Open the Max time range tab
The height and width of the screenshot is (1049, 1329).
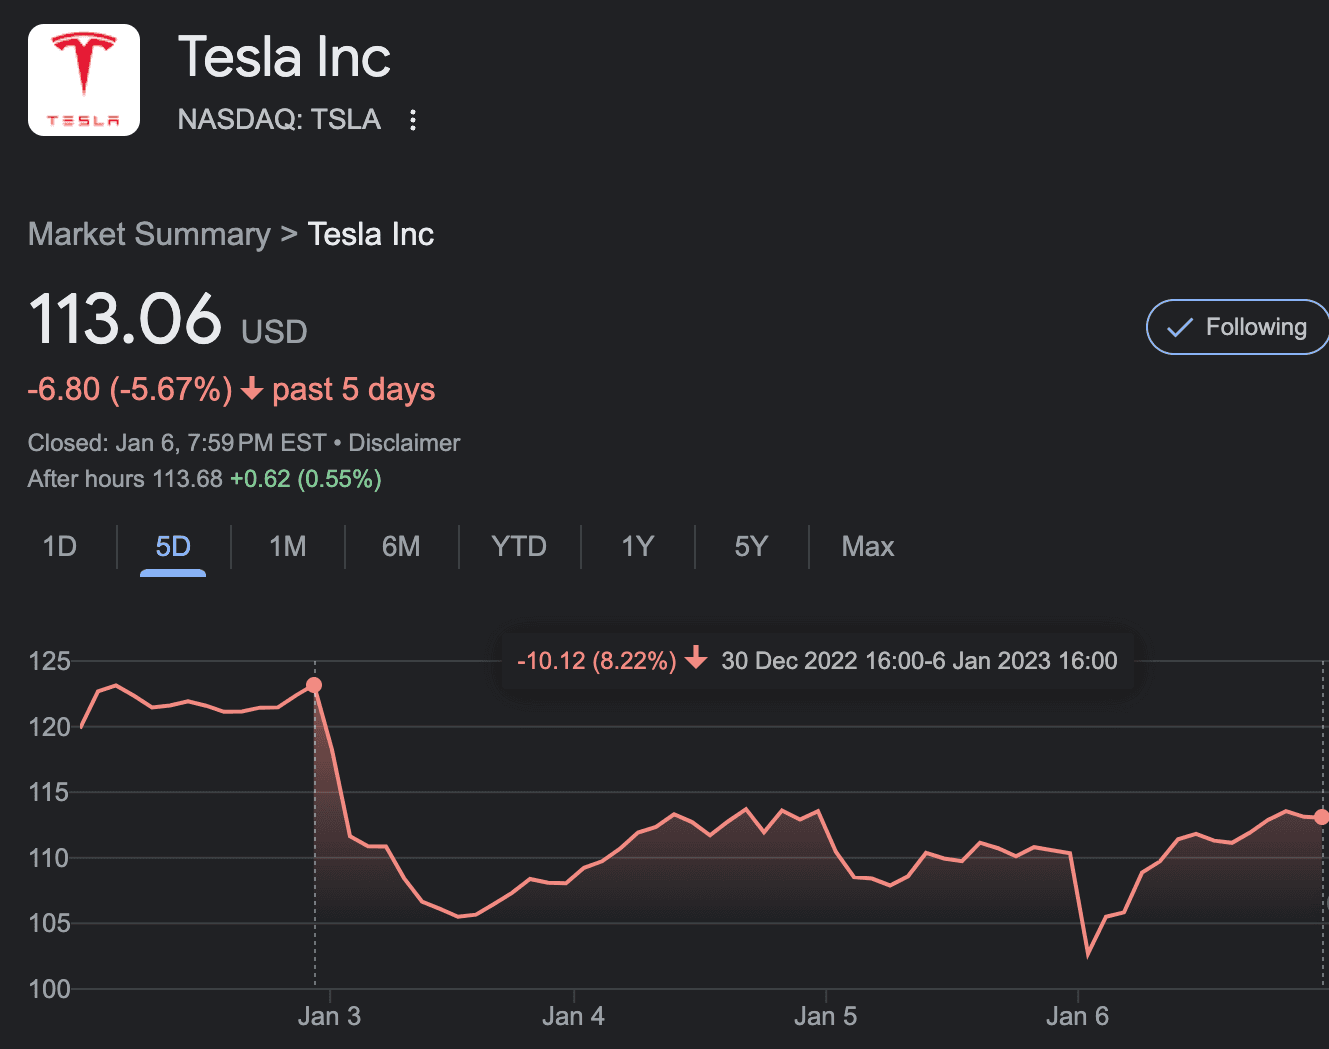[x=868, y=546]
